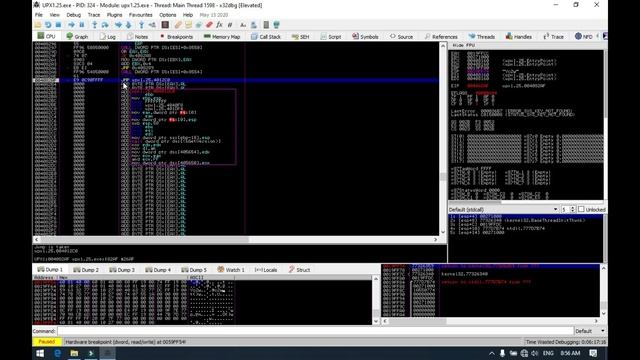Open the Comments toolbar icon
The width and height of the screenshot is (640, 360).
coord(188,25)
